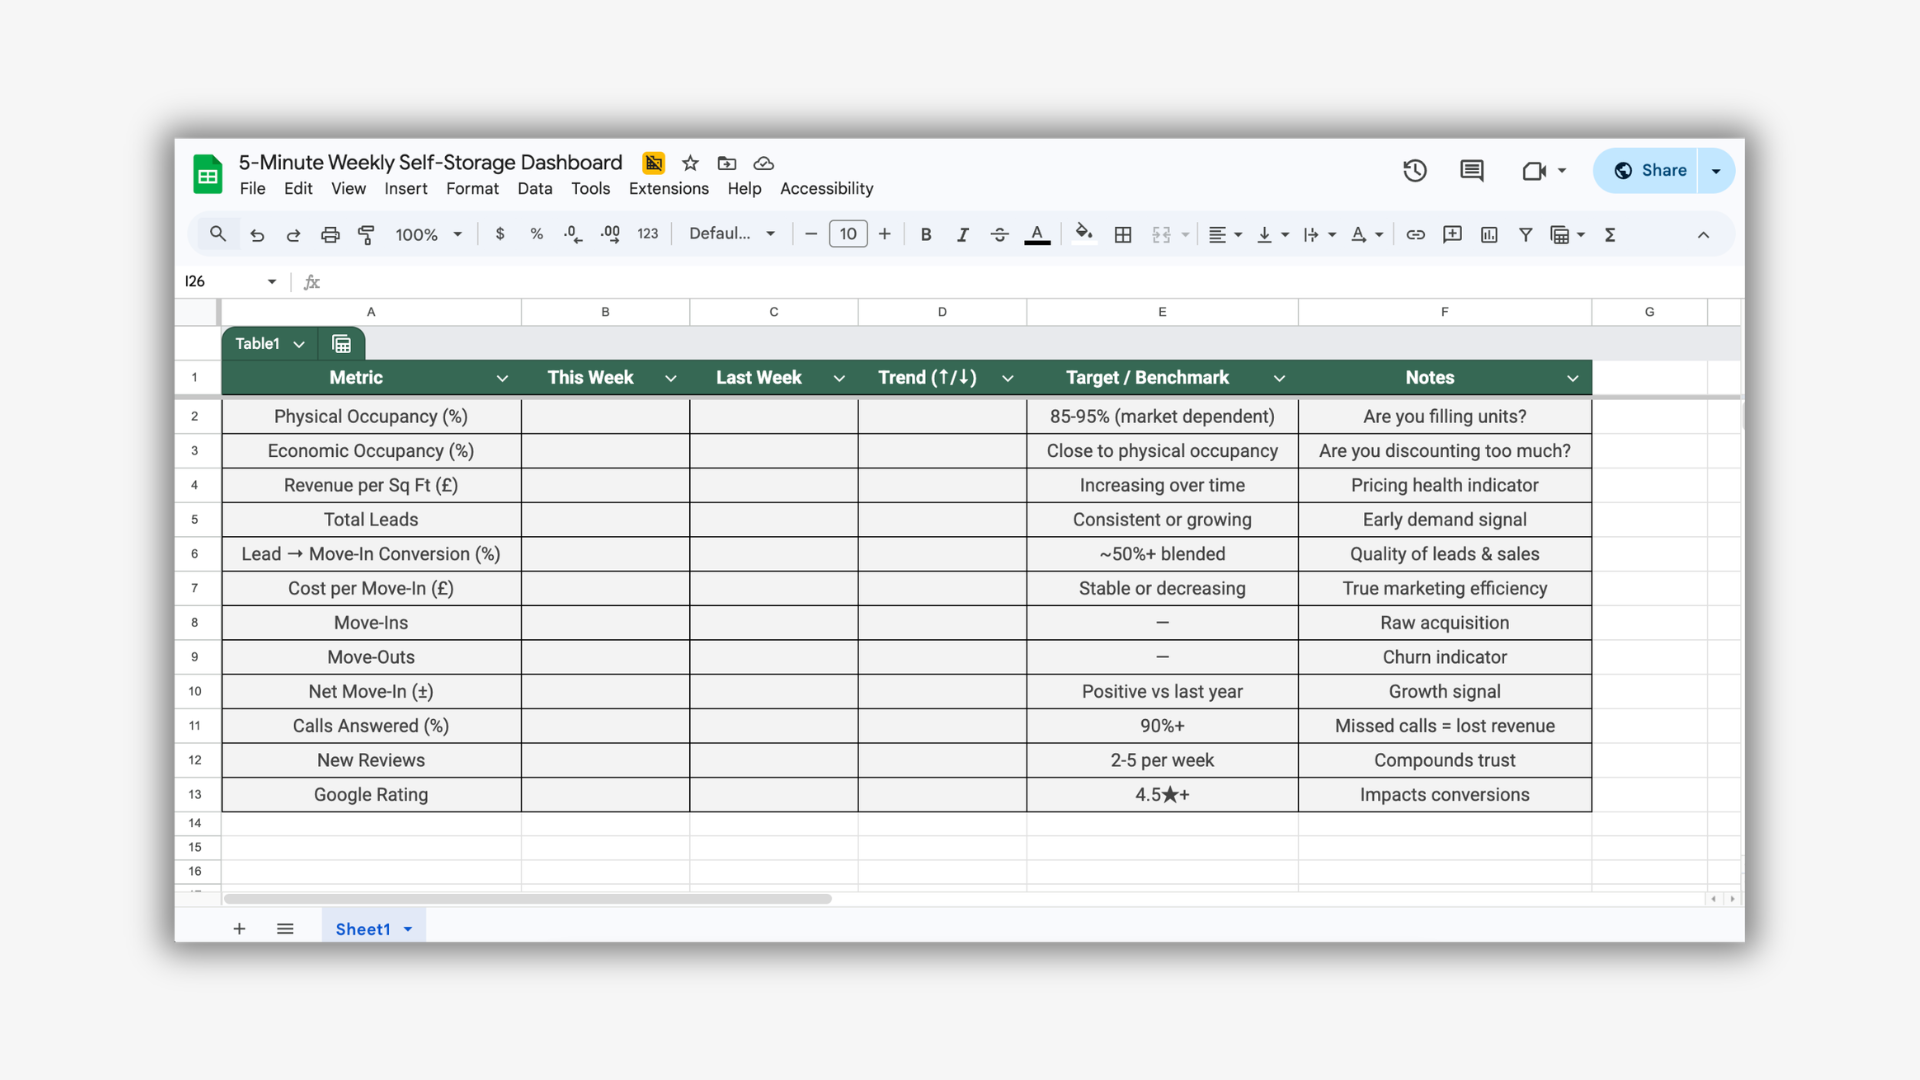Open the Extensions menu
This screenshot has width=1920, height=1080.
(x=668, y=189)
